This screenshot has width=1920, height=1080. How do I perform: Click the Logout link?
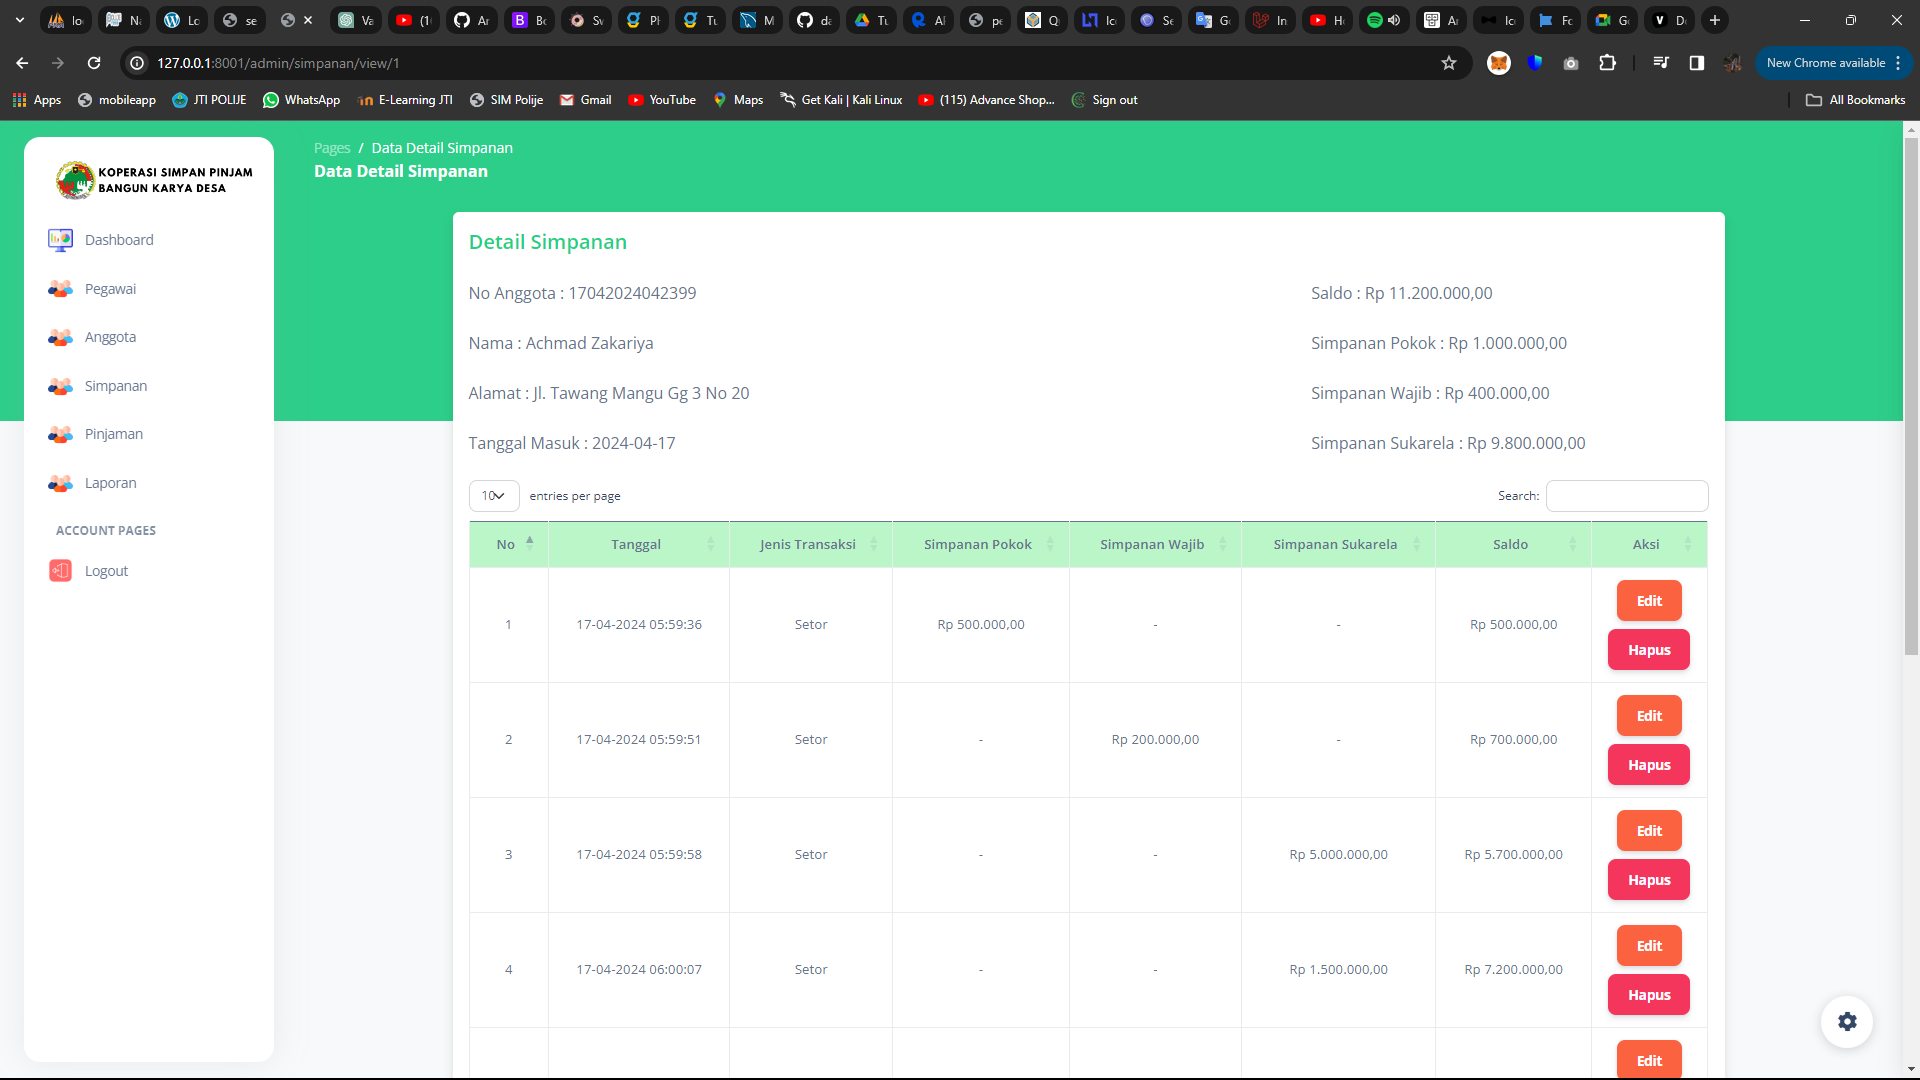pyautogui.click(x=106, y=571)
